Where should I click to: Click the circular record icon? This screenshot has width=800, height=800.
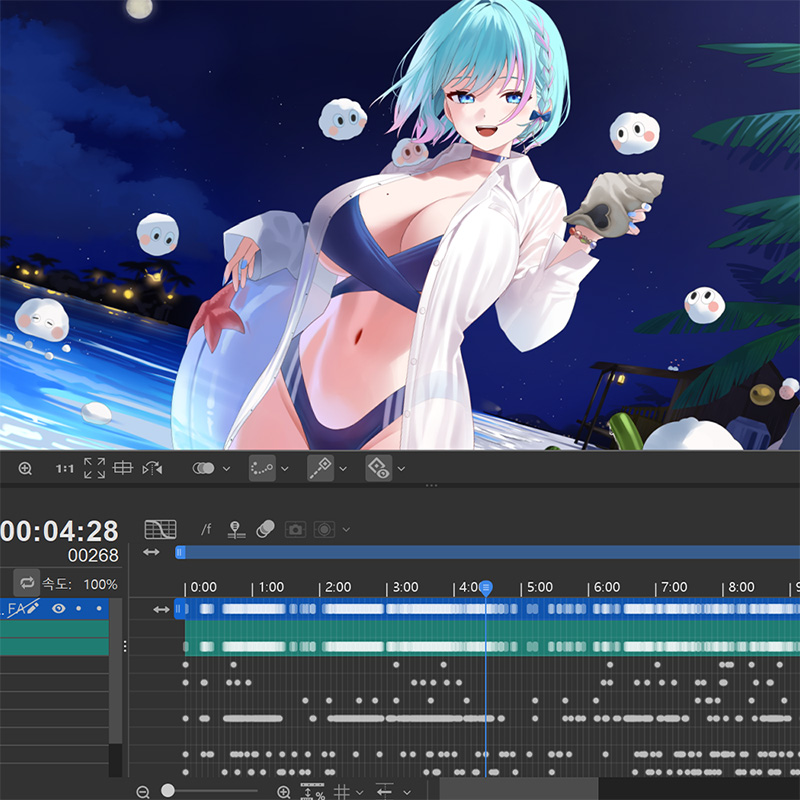[324, 530]
